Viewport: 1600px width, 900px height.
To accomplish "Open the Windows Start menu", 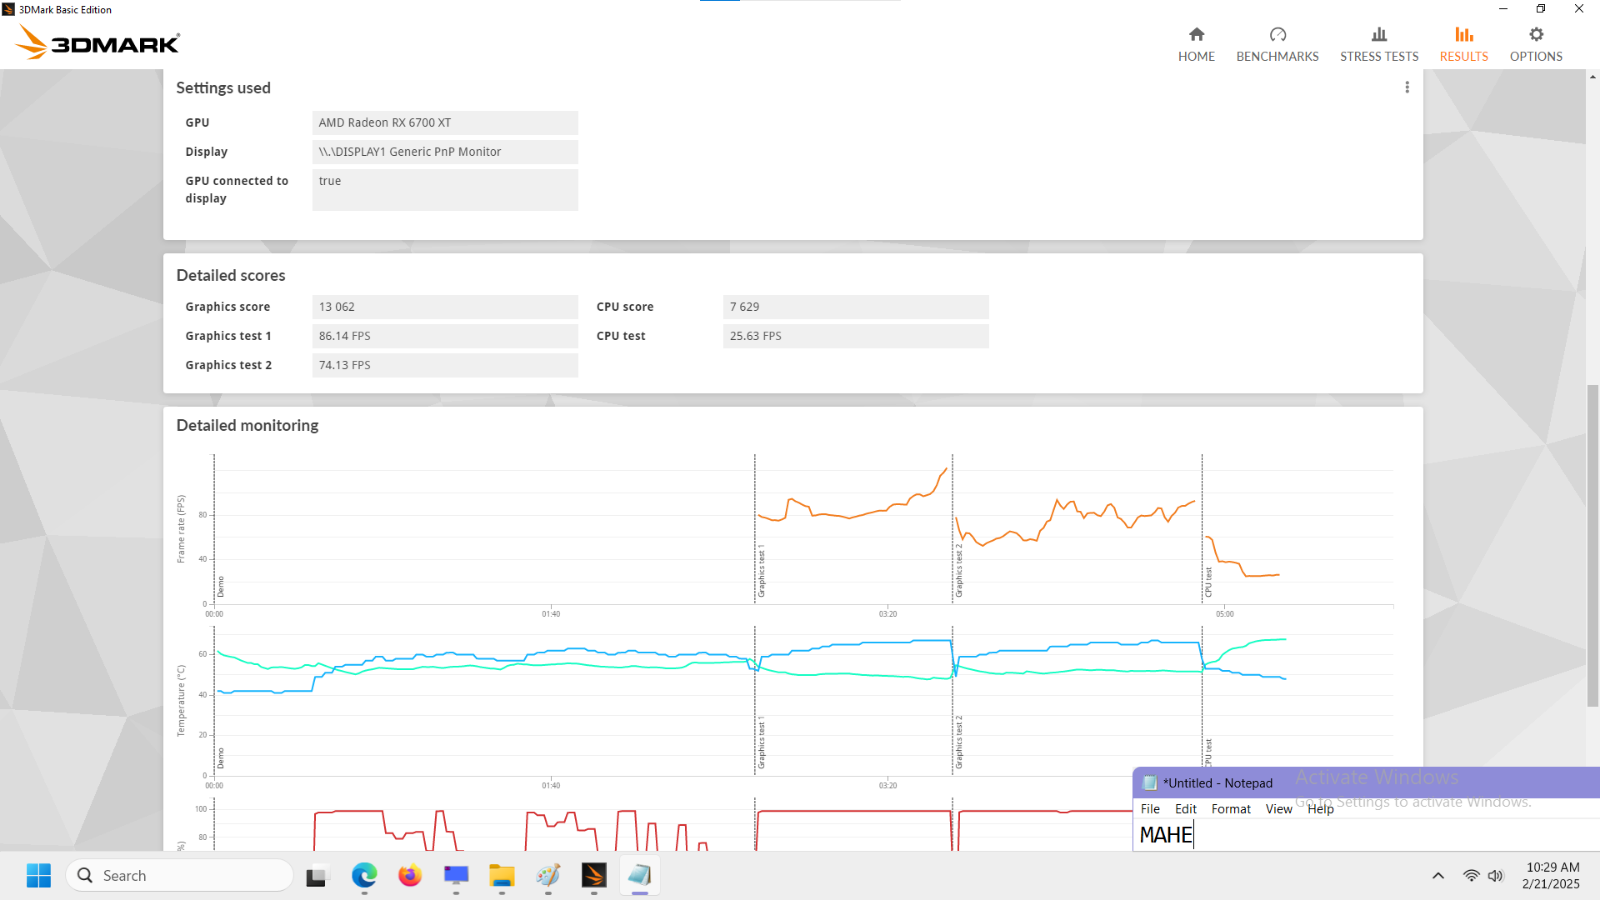I will coord(39,876).
